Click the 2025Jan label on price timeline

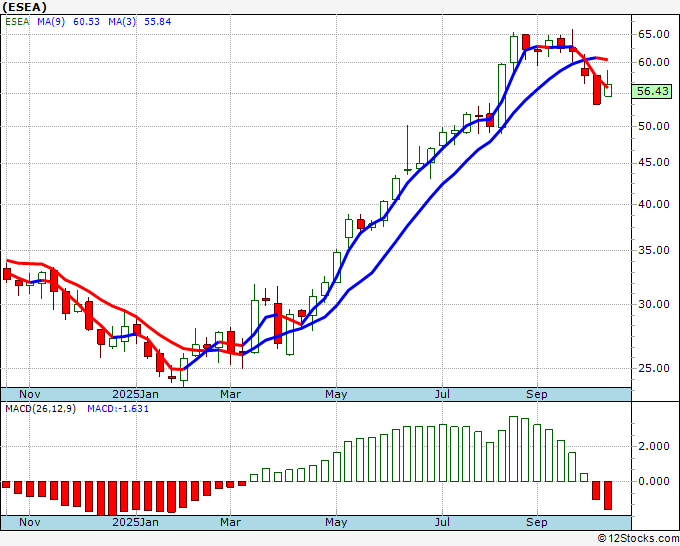pyautogui.click(x=135, y=394)
